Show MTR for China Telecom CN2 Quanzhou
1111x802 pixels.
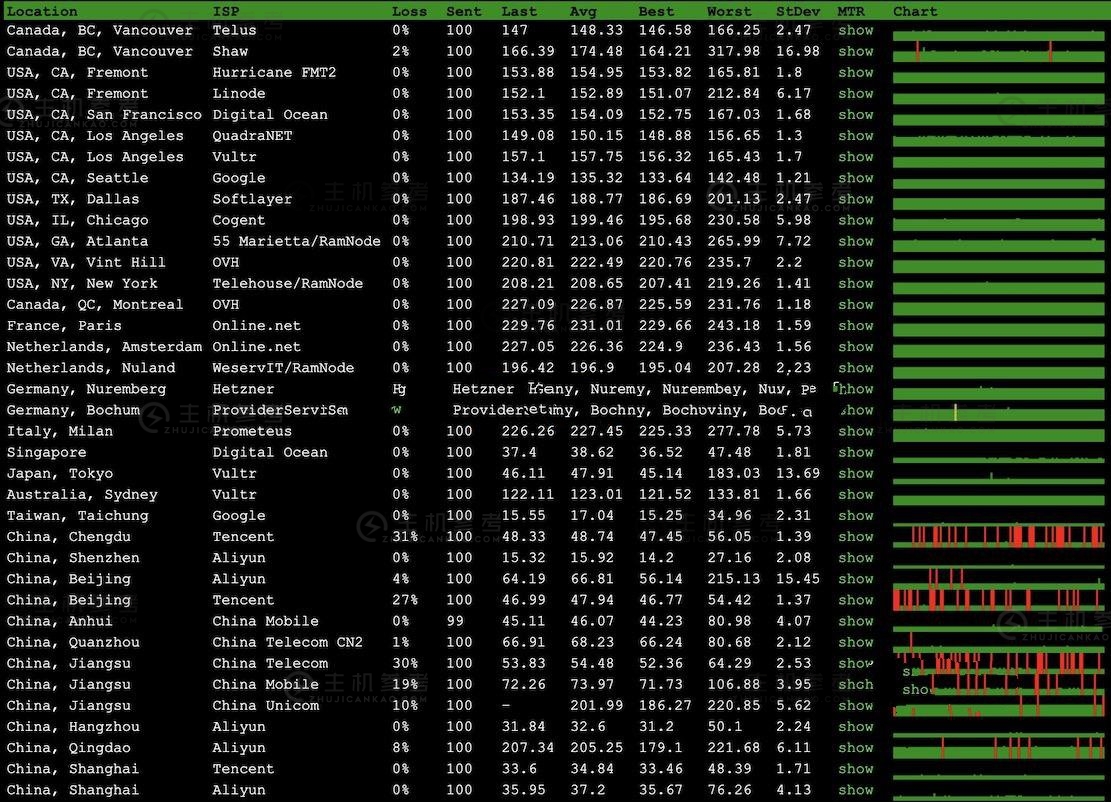[x=855, y=642]
